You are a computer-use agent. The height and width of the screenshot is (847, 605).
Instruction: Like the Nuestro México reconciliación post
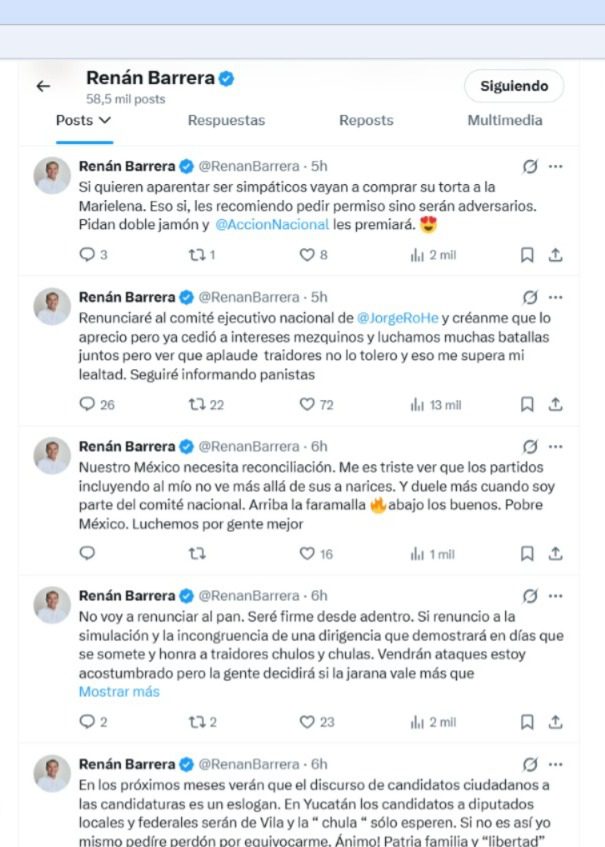pos(307,553)
